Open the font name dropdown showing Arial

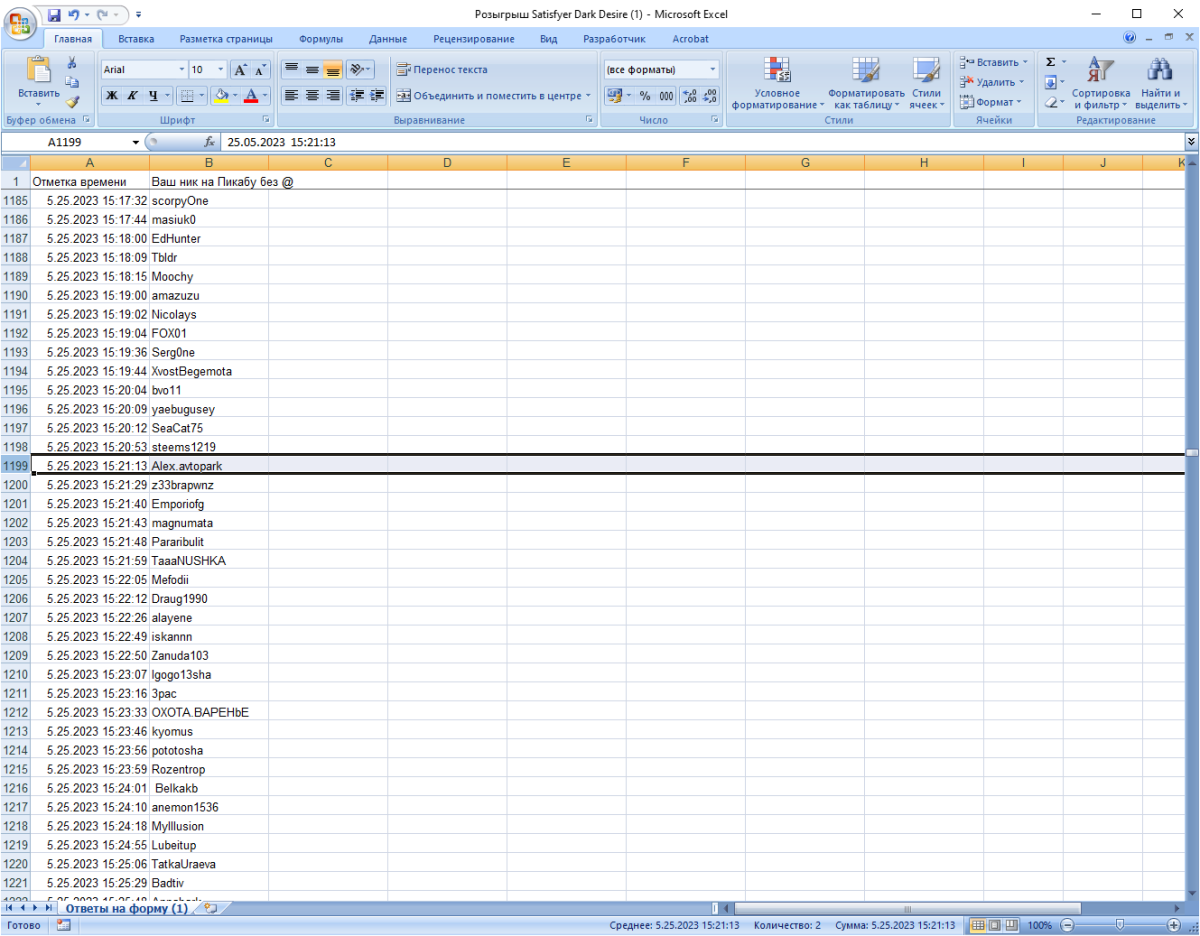[182, 70]
